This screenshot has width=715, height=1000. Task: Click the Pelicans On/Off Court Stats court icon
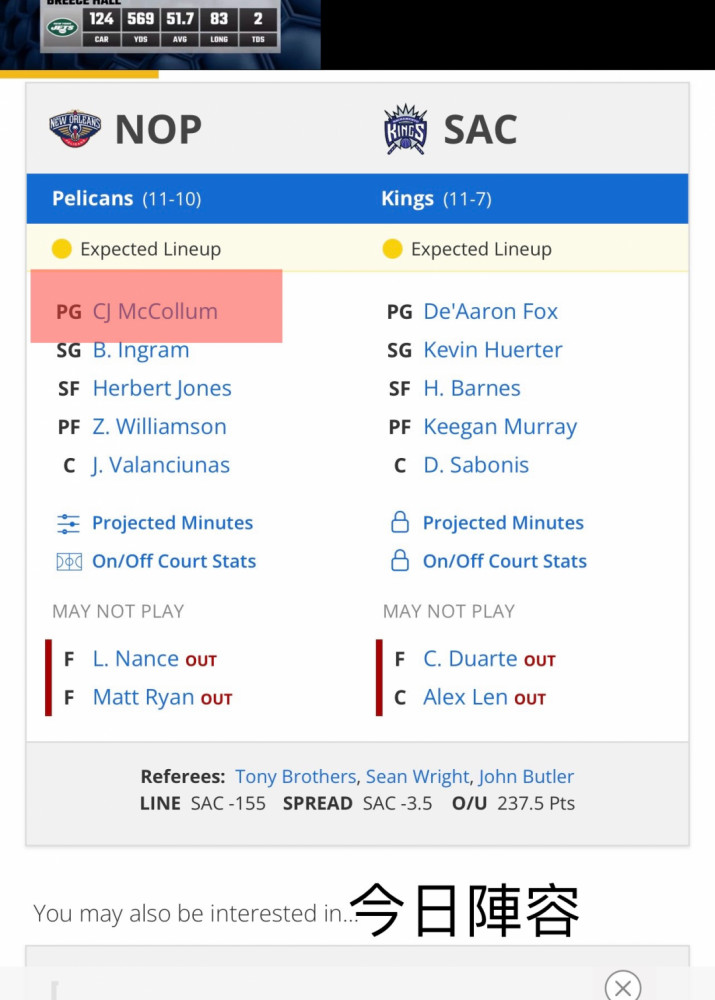tap(69, 562)
